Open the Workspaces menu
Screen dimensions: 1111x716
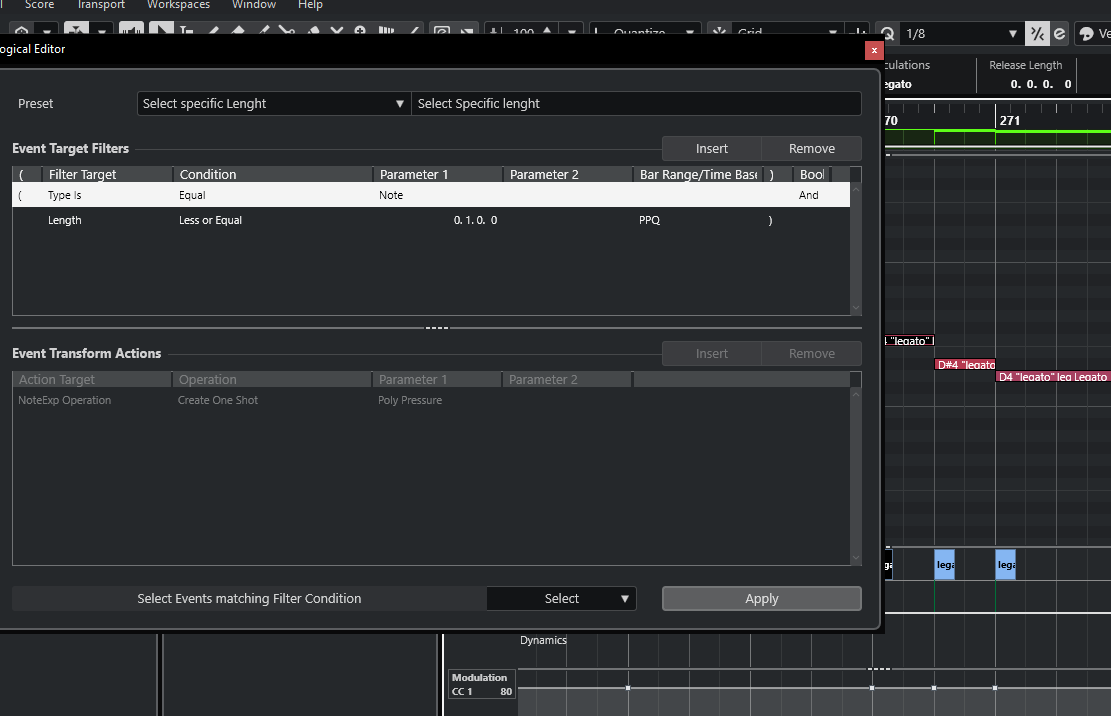click(x=178, y=5)
